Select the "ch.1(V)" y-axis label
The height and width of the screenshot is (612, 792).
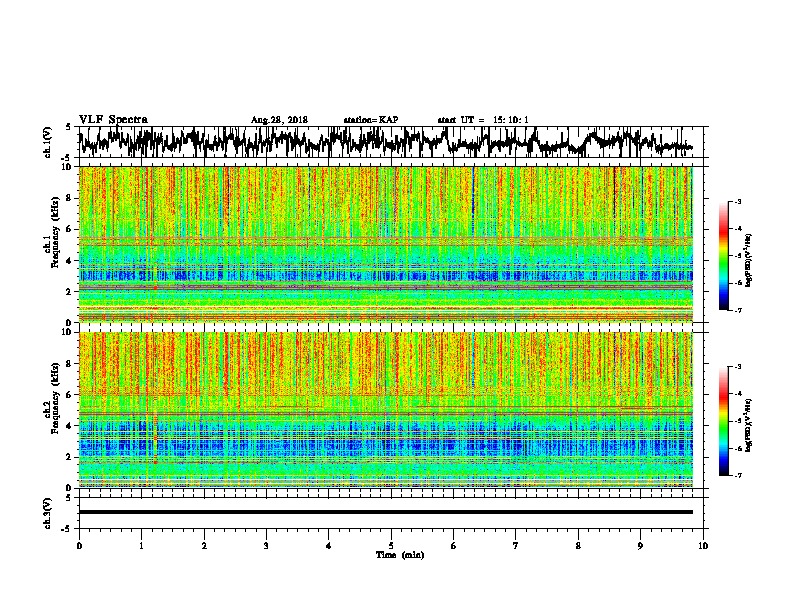(x=48, y=142)
